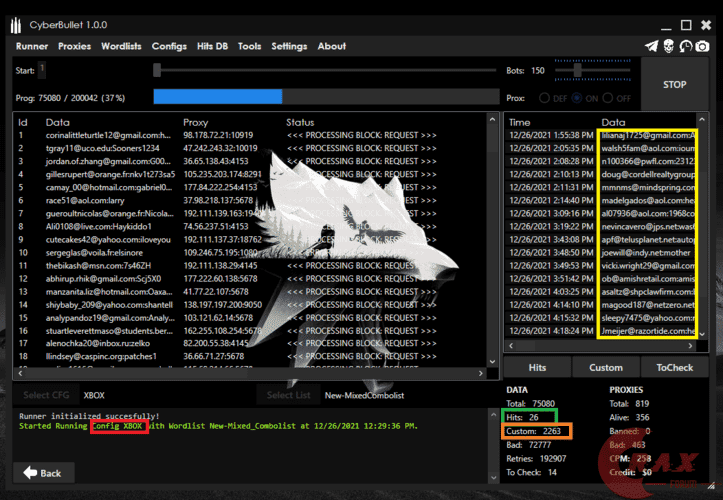Screen dimensions: 723x500
Task: Select the OFF proxy mode radio
Action: click(608, 98)
